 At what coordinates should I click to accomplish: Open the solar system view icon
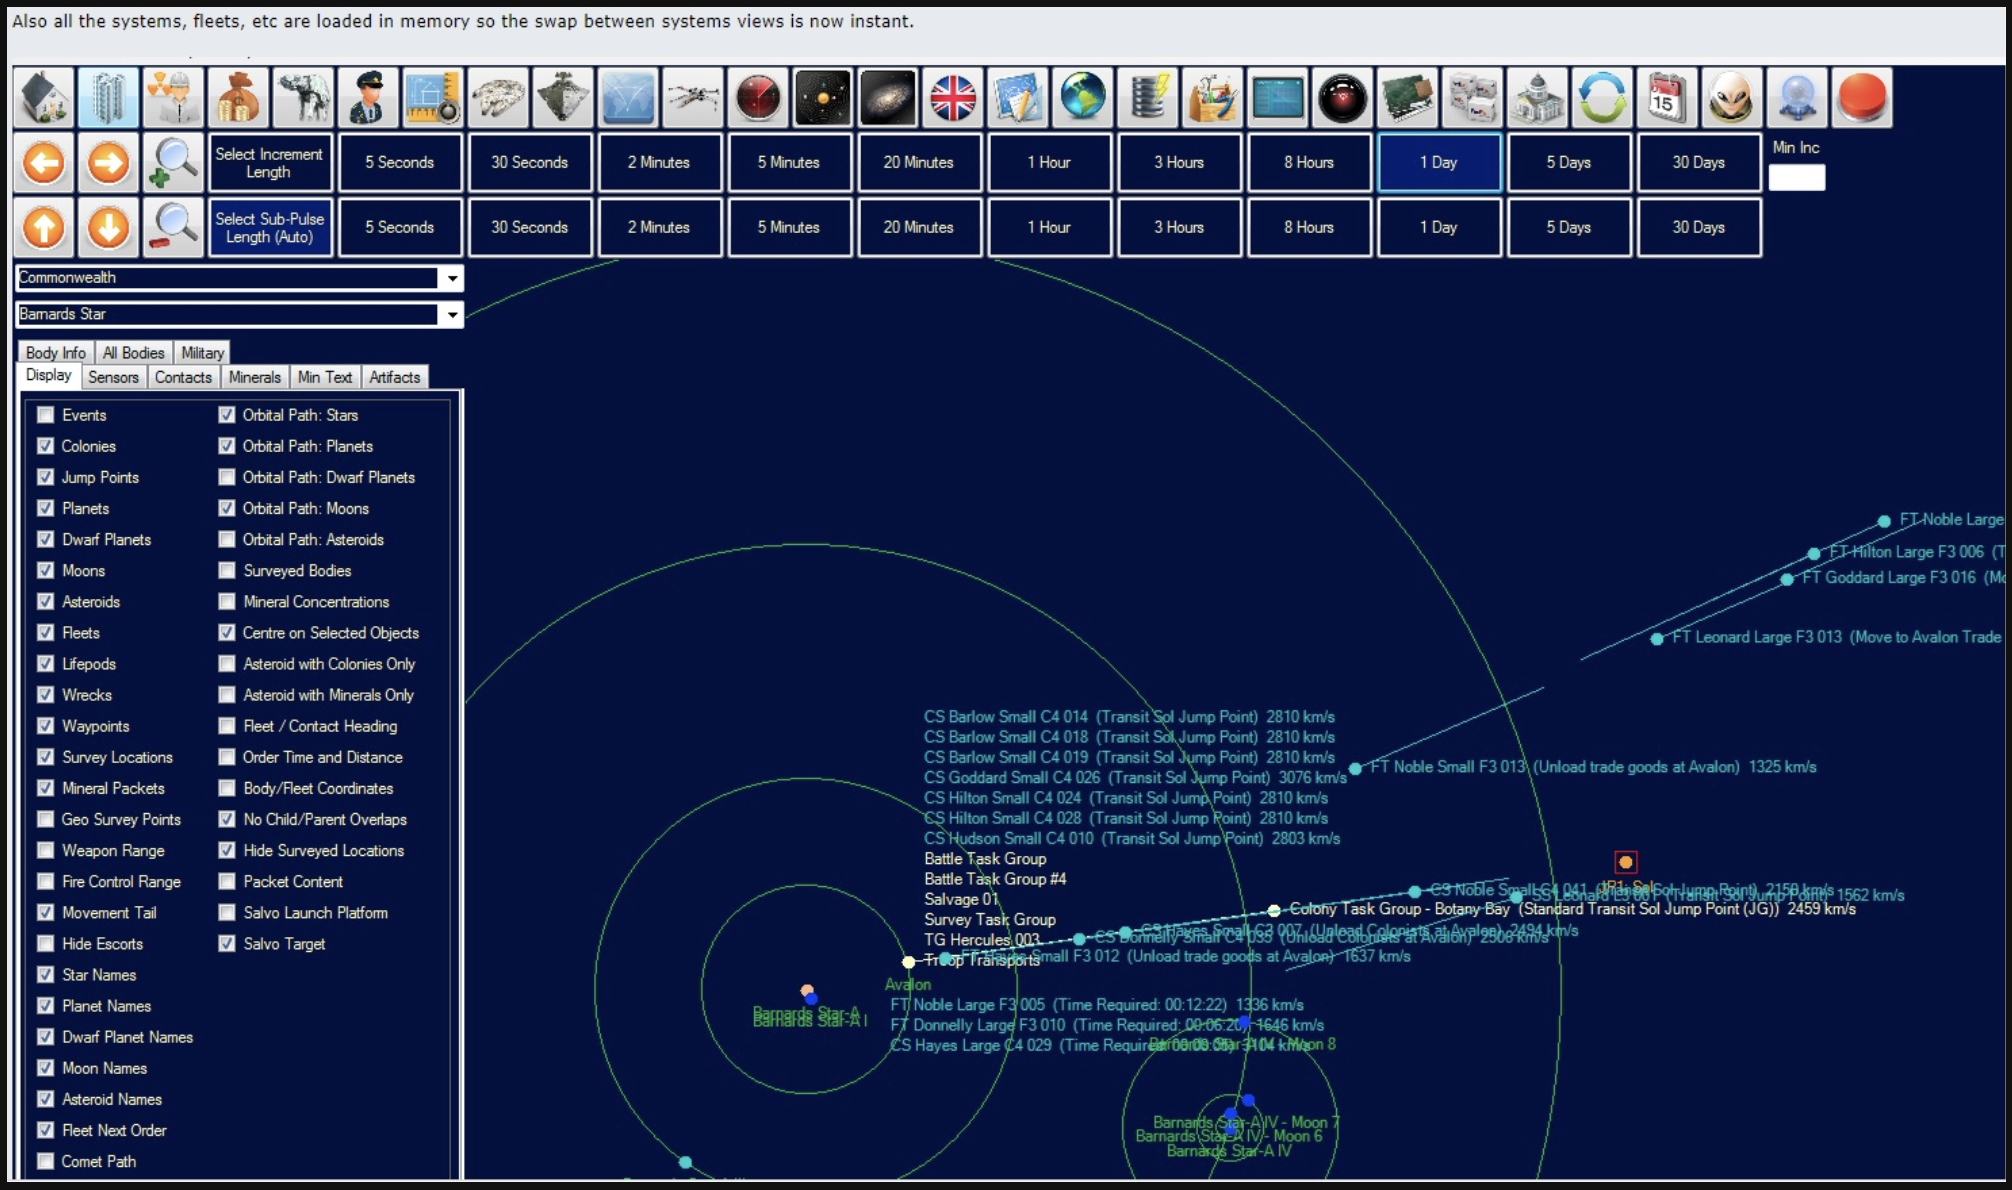click(x=823, y=98)
